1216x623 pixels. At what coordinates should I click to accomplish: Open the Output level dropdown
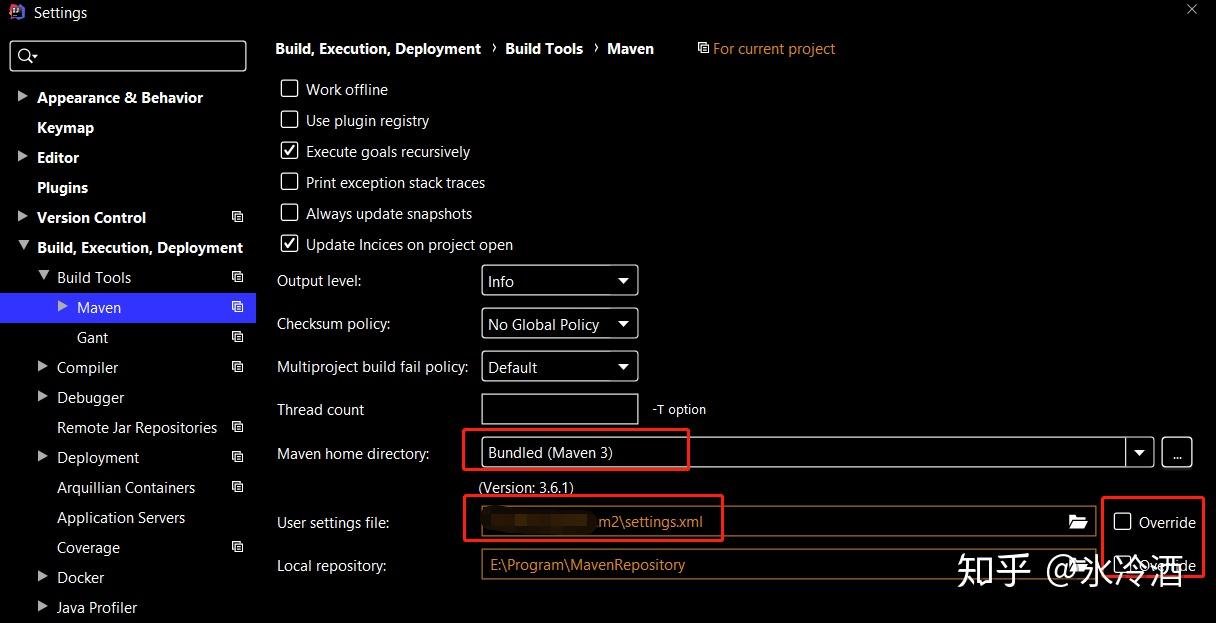(559, 281)
